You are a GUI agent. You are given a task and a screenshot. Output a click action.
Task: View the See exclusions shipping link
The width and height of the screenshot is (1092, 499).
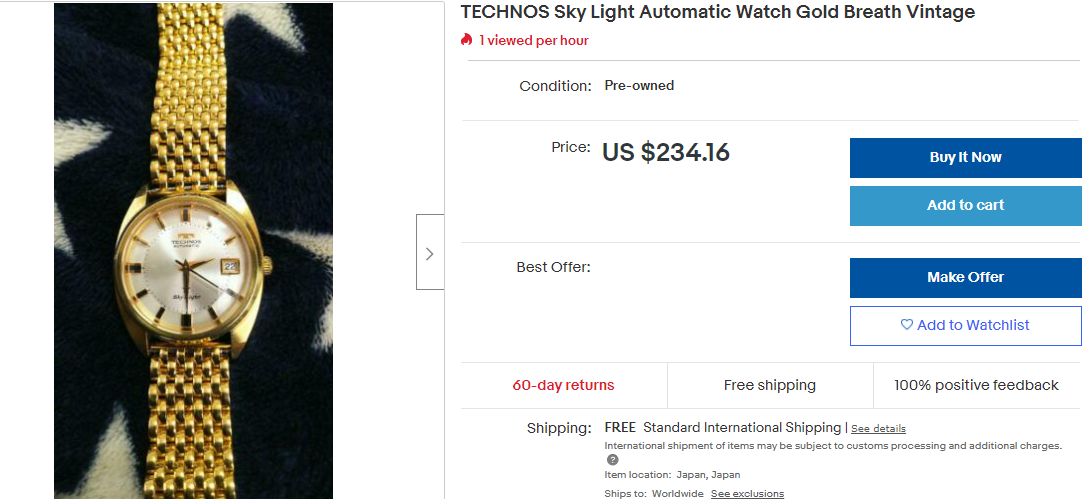[x=747, y=494]
